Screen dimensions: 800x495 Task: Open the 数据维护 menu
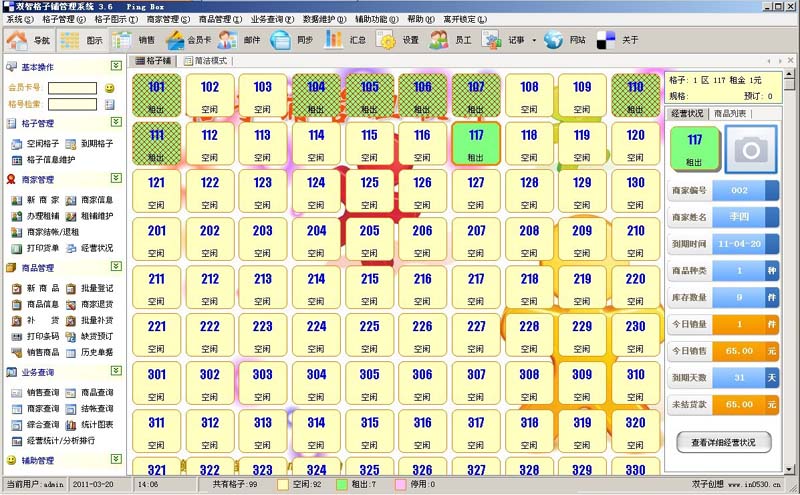[x=324, y=19]
